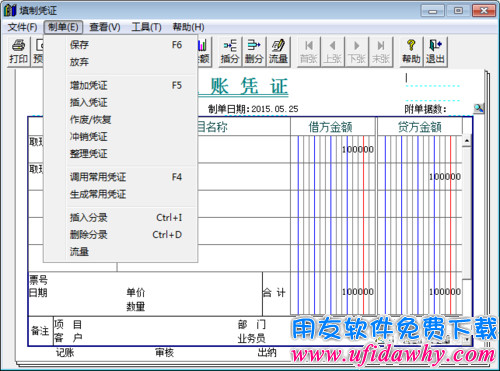The height and width of the screenshot is (371, 500).
Task: Click the 退出 exit toolbar icon
Action: (435, 52)
